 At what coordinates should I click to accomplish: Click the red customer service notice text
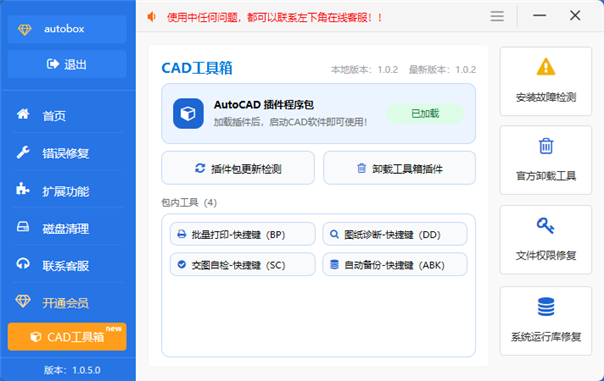point(274,17)
